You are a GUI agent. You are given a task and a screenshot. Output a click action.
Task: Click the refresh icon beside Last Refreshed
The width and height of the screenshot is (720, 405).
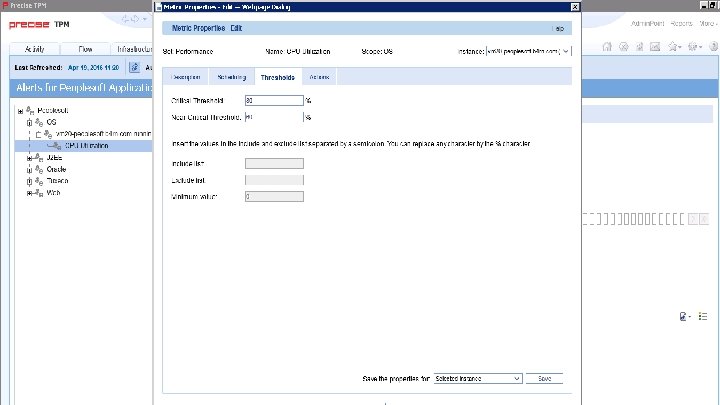134,68
